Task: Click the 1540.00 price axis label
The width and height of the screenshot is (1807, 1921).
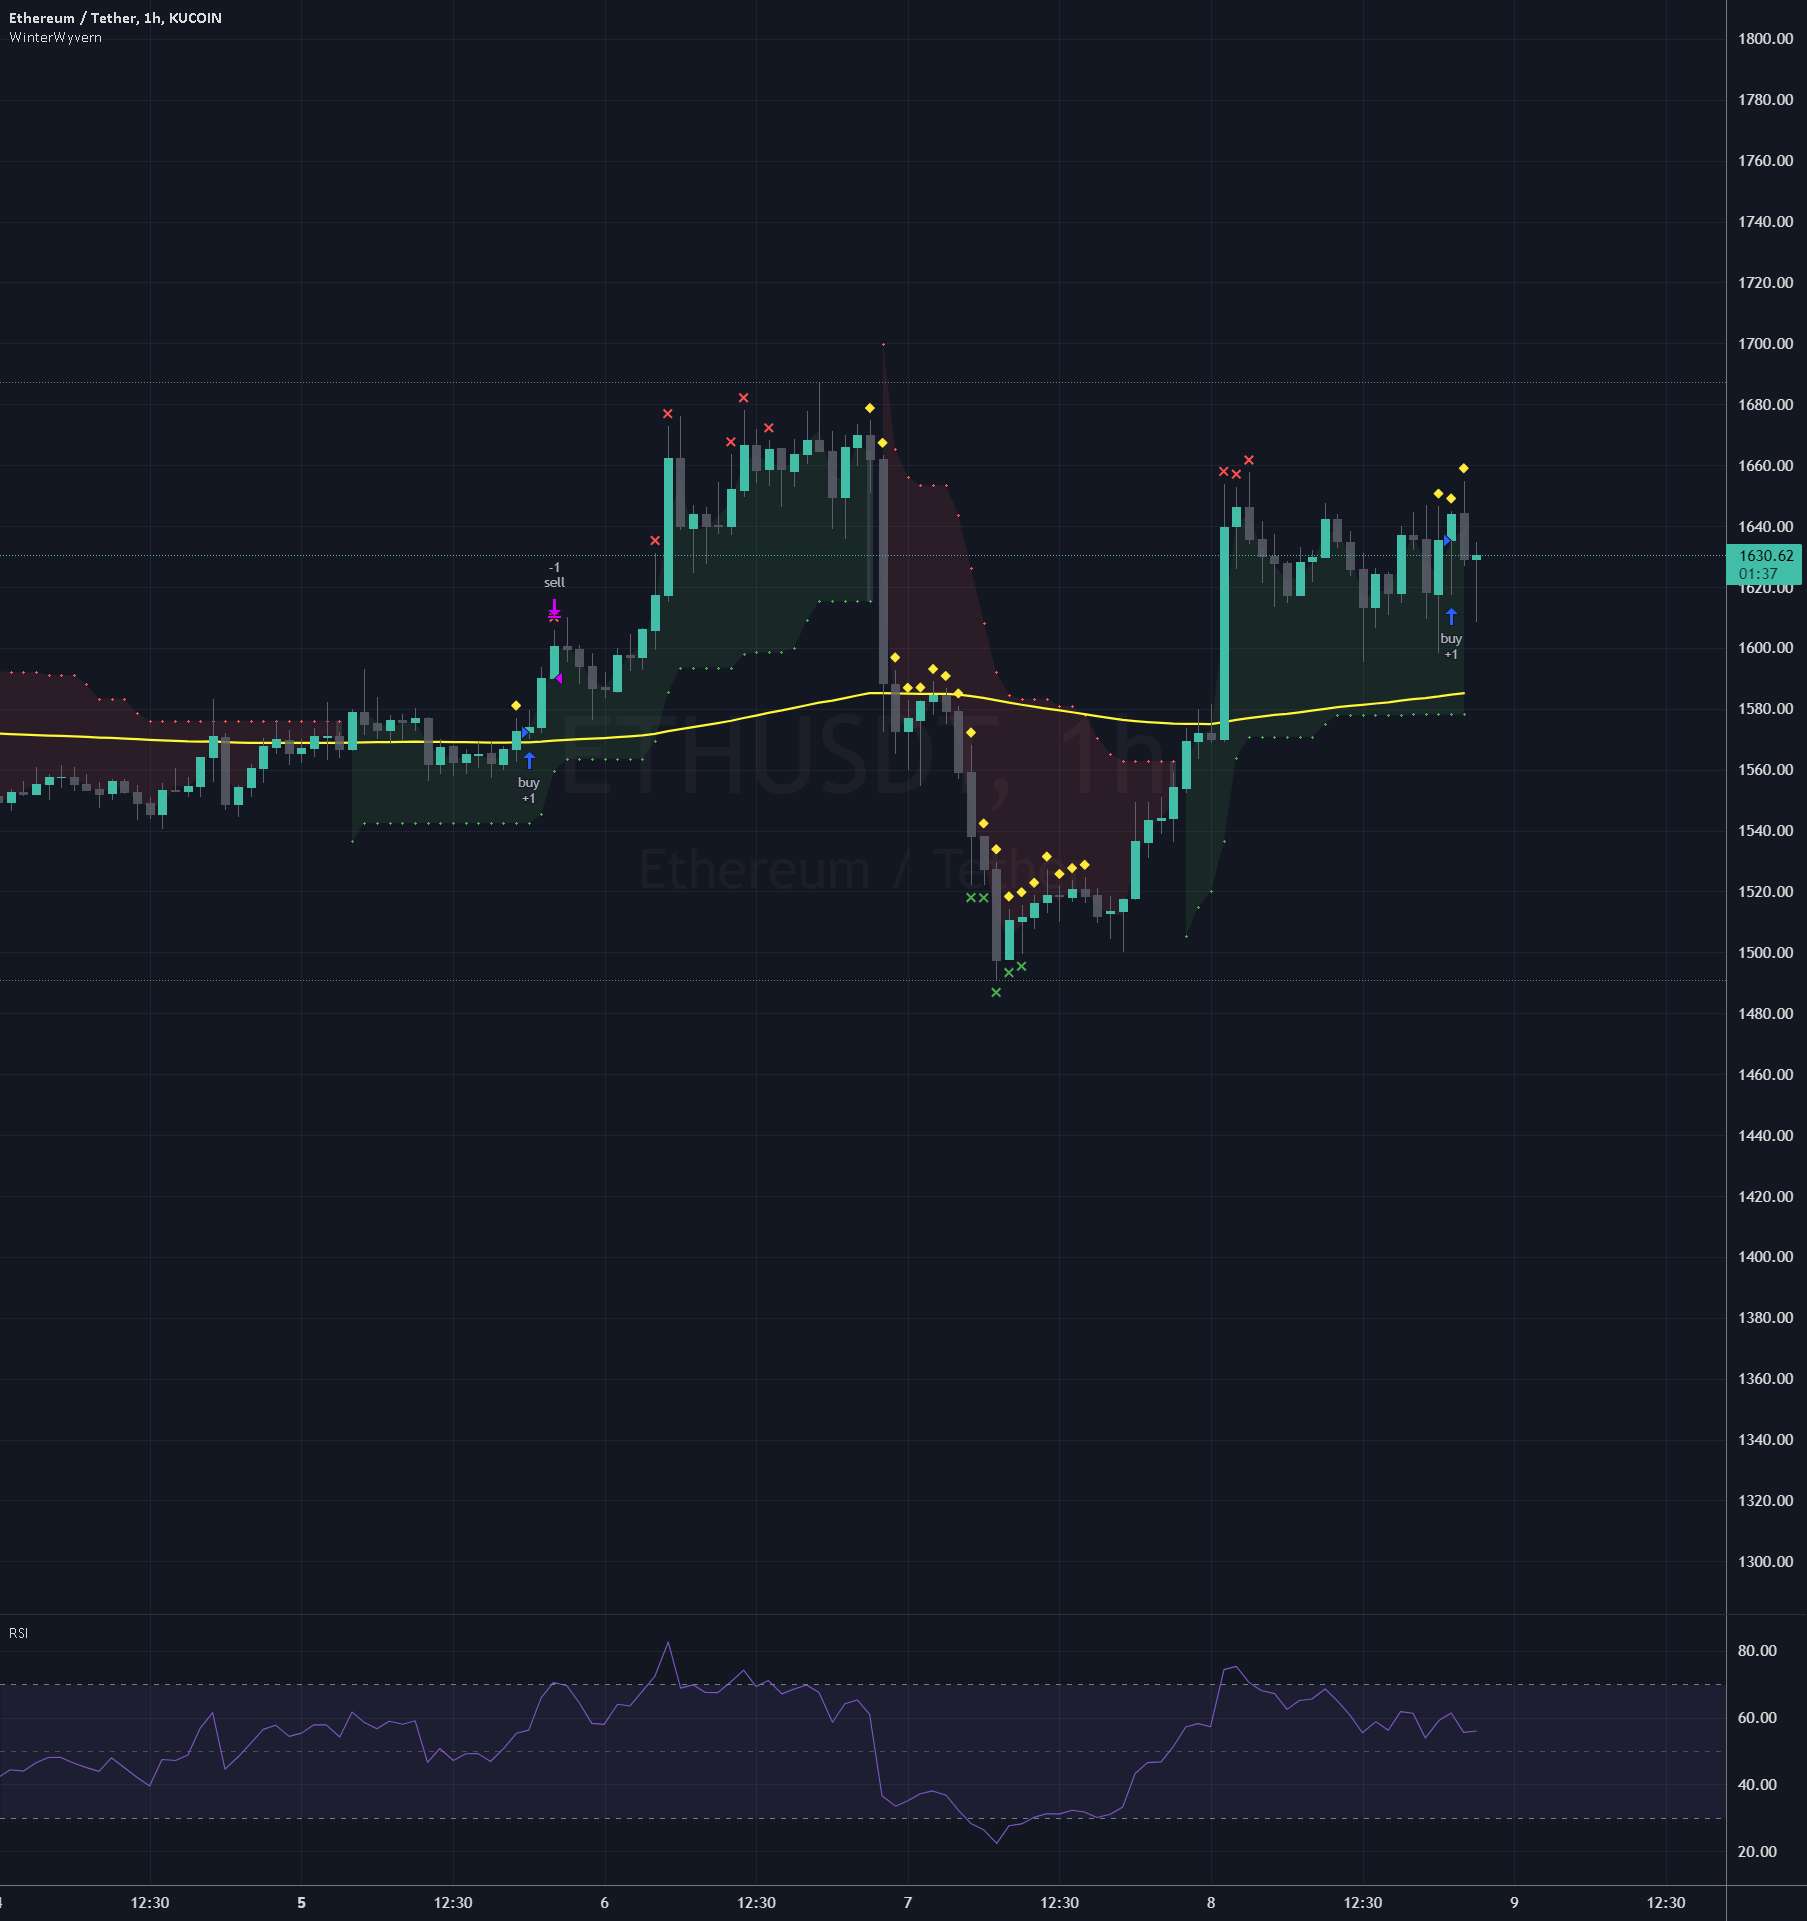Action: 1765,831
